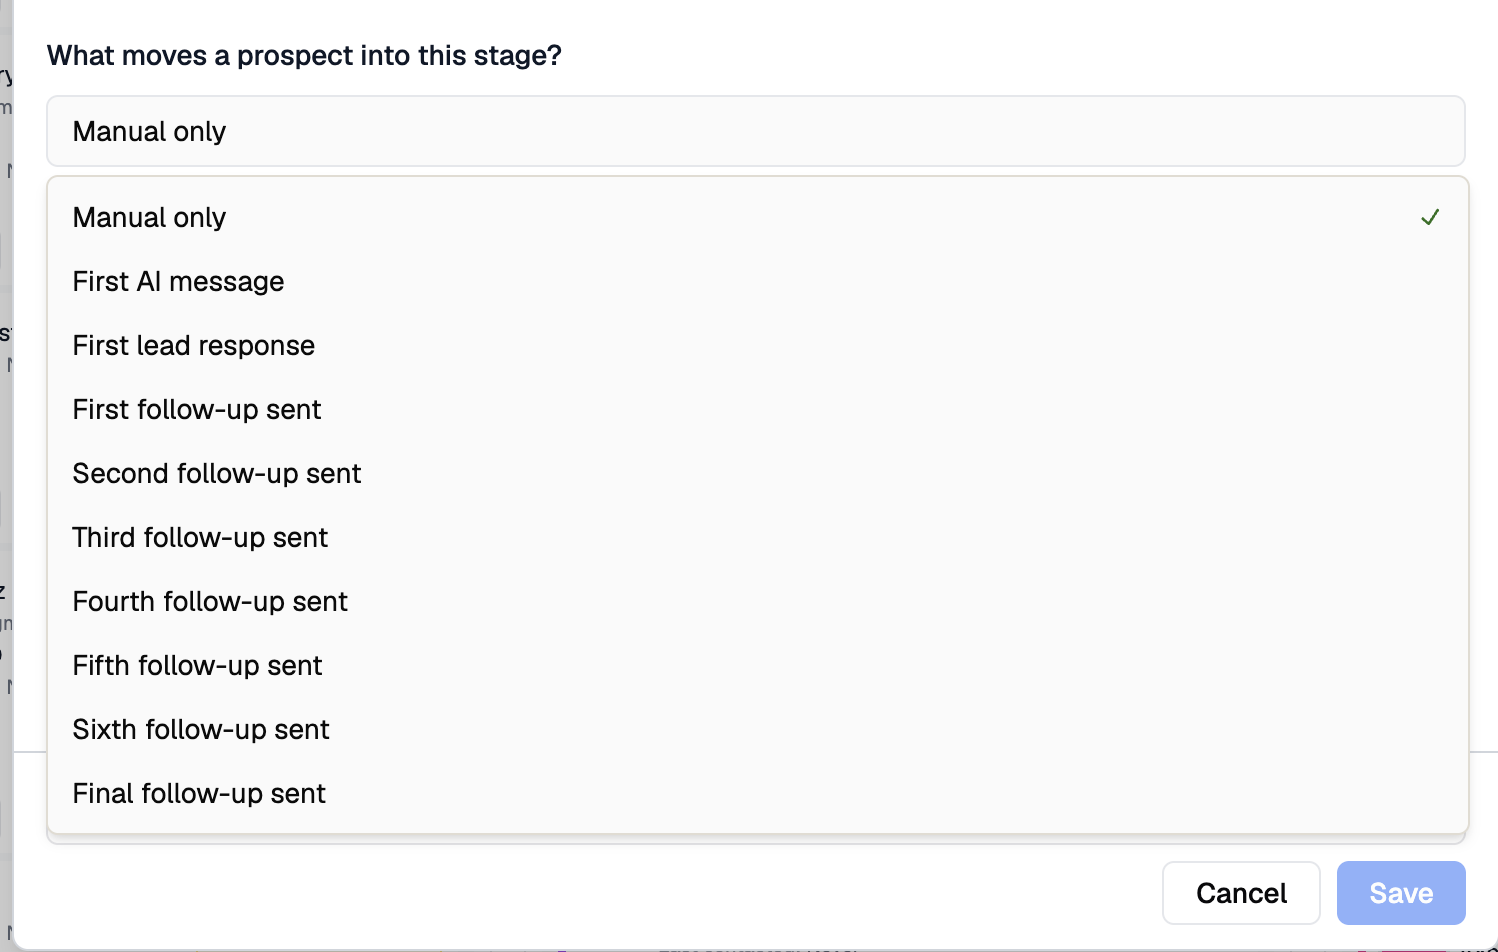Click the green checkmark beside Manual only
1498x952 pixels.
tap(1430, 217)
